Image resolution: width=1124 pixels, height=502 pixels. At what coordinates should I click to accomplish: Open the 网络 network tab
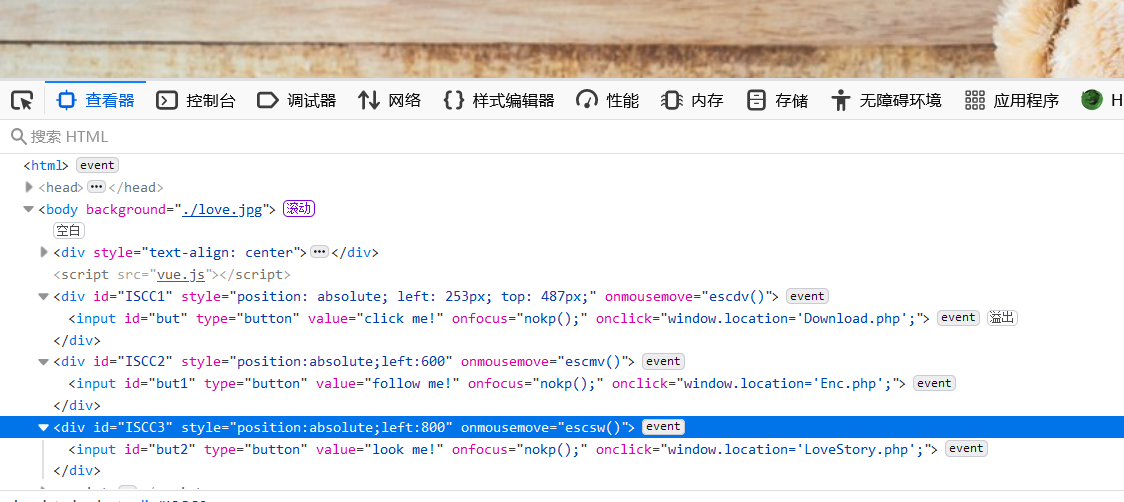point(389,100)
